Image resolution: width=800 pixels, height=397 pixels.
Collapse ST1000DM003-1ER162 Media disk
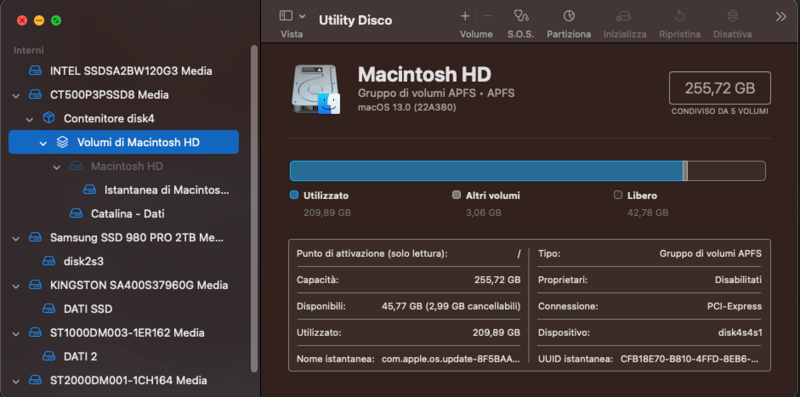[16, 334]
